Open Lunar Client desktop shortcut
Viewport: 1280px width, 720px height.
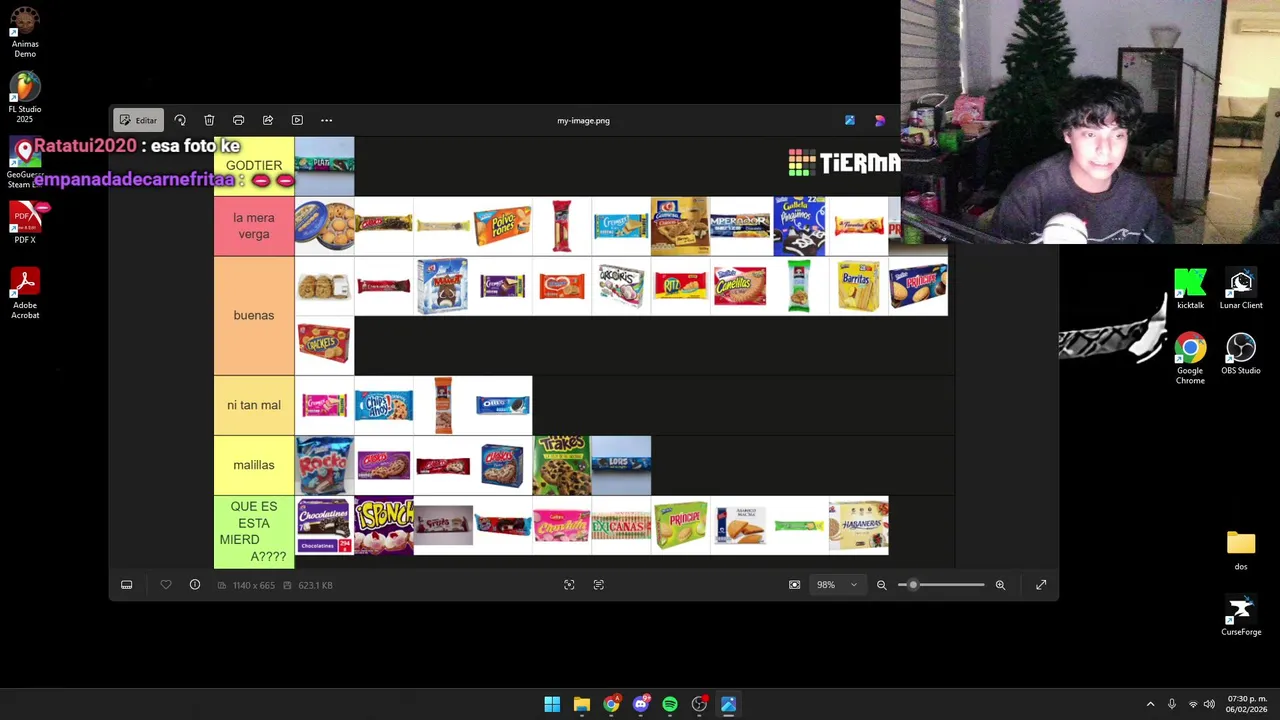(1241, 289)
